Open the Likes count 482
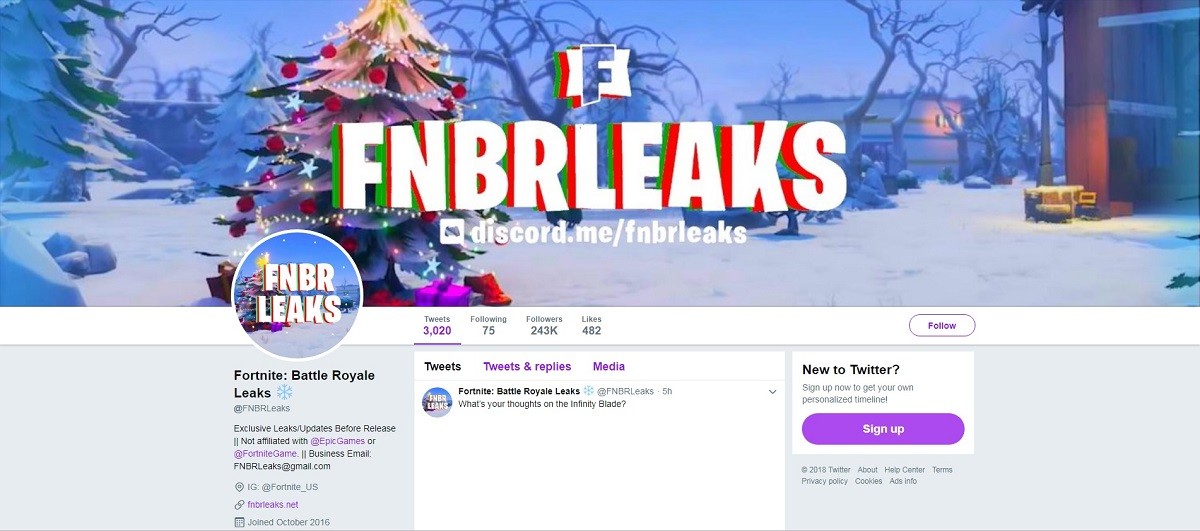Image resolution: width=1200 pixels, height=531 pixels. click(x=592, y=325)
